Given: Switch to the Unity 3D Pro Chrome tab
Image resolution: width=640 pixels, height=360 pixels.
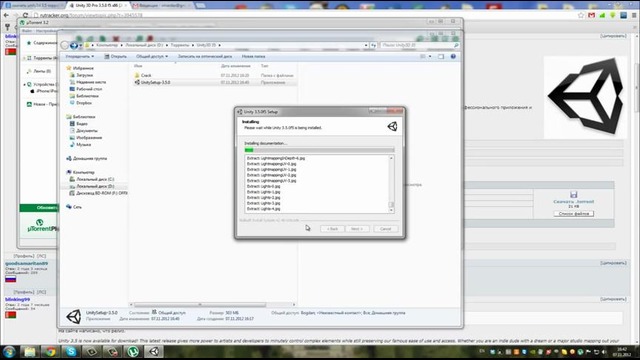Looking at the screenshot, I should [x=98, y=5].
